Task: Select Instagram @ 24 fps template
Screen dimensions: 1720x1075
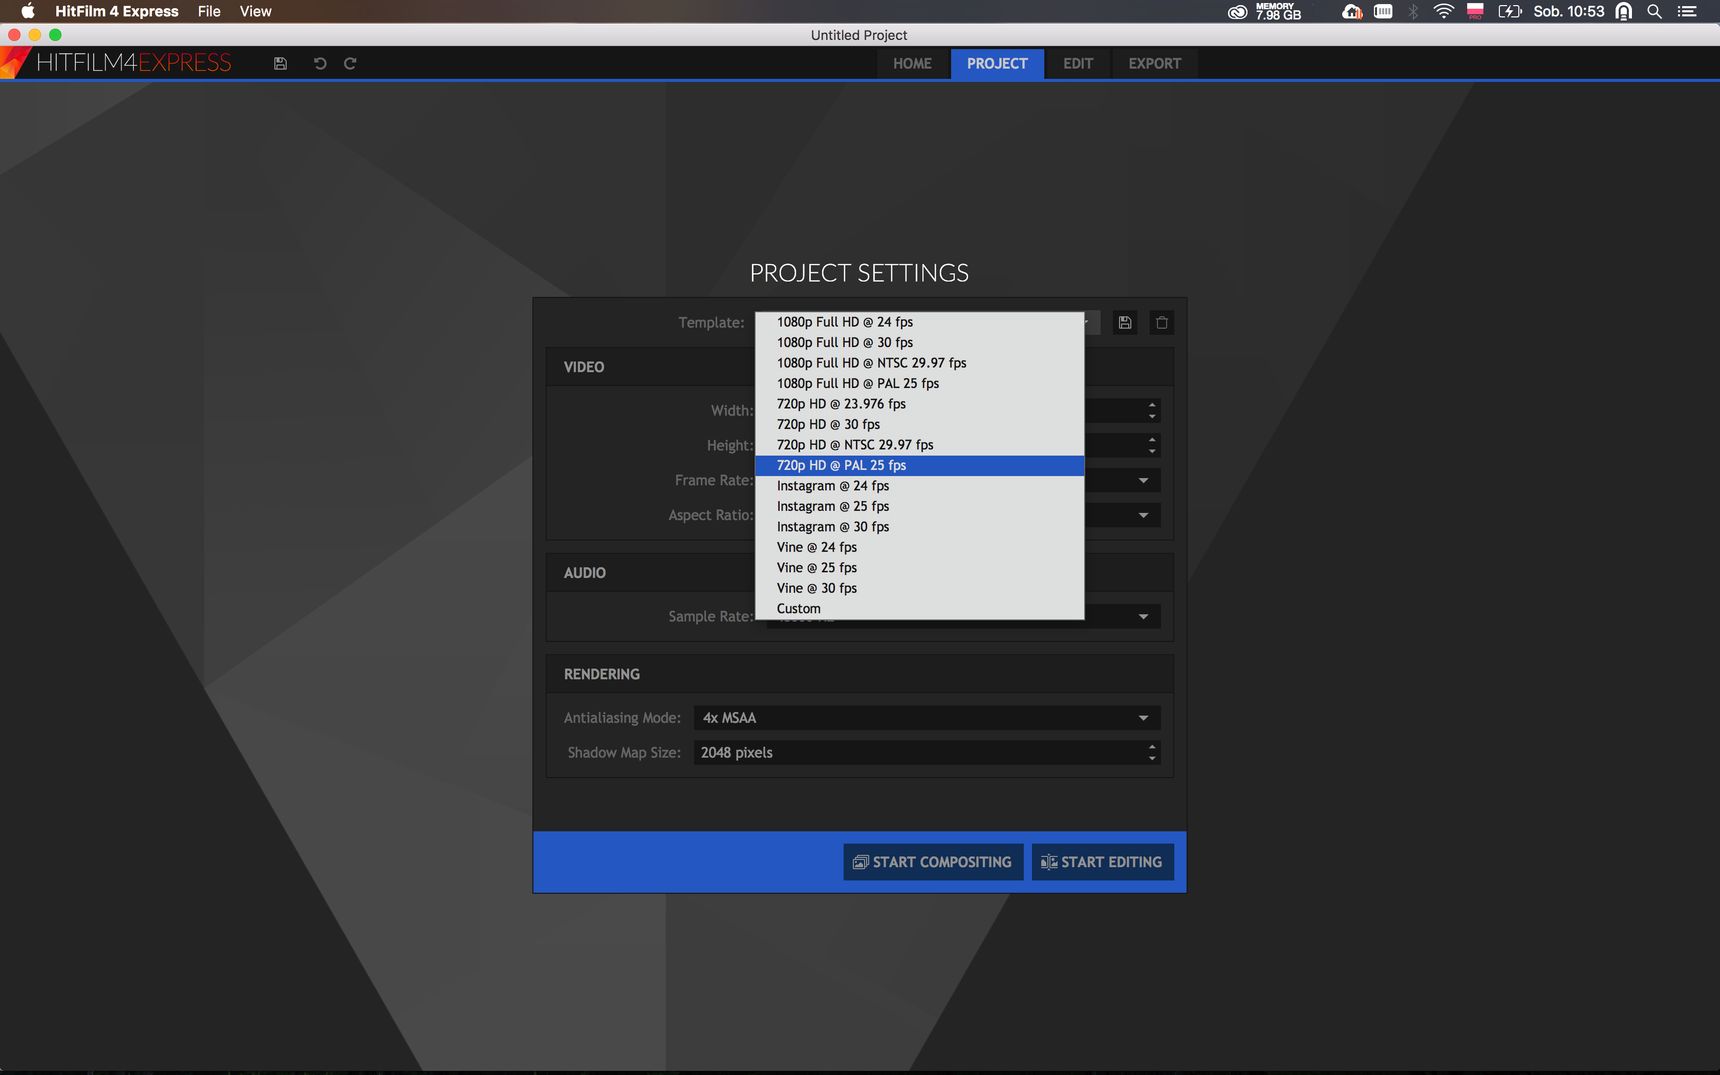Action: pyautogui.click(x=919, y=486)
